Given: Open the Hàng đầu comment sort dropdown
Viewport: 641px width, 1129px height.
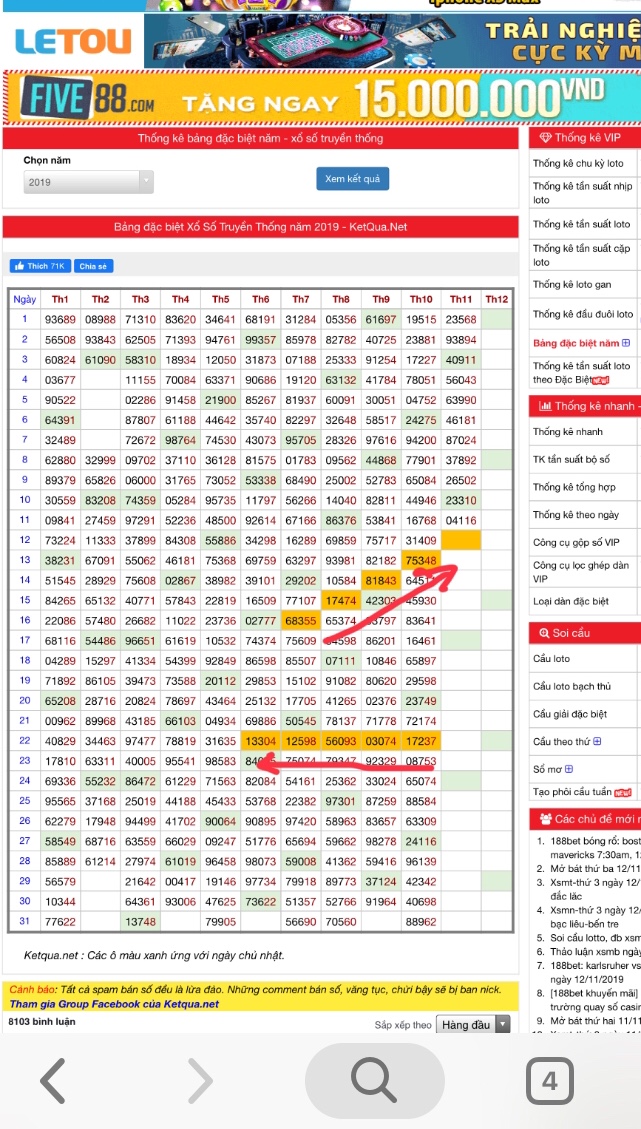Looking at the screenshot, I should pos(474,1024).
